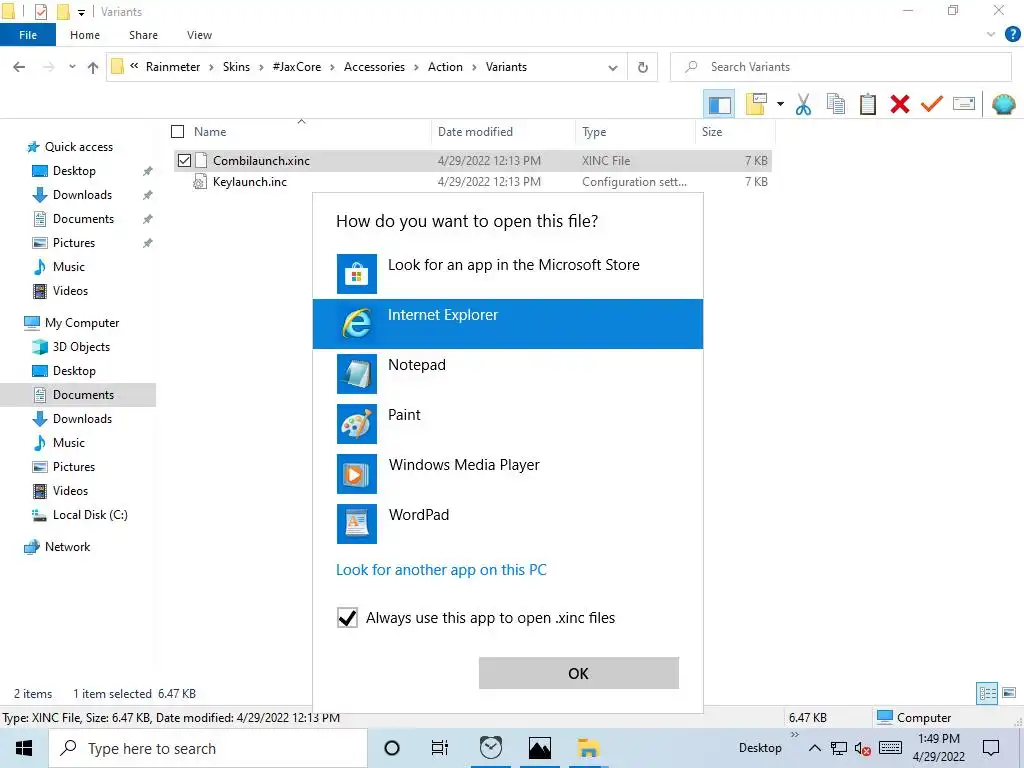Open the Windows Start button
Screen dimensions: 1024x768
(x=24, y=748)
